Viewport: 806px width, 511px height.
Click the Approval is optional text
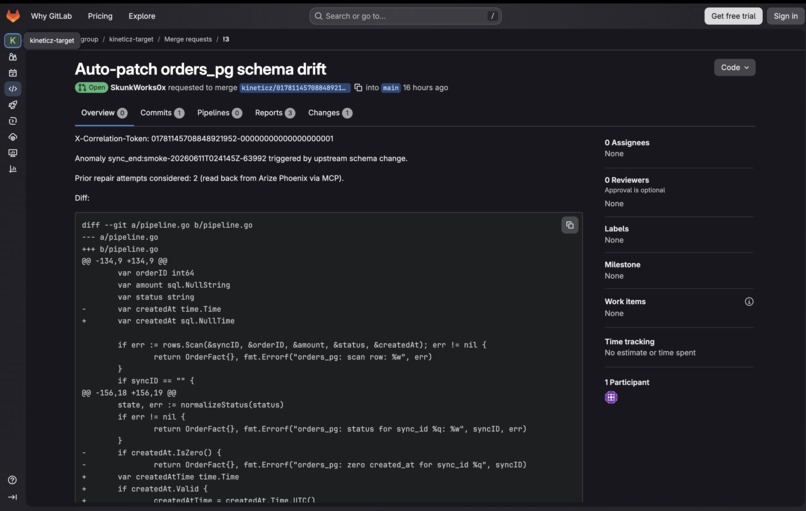(x=634, y=190)
